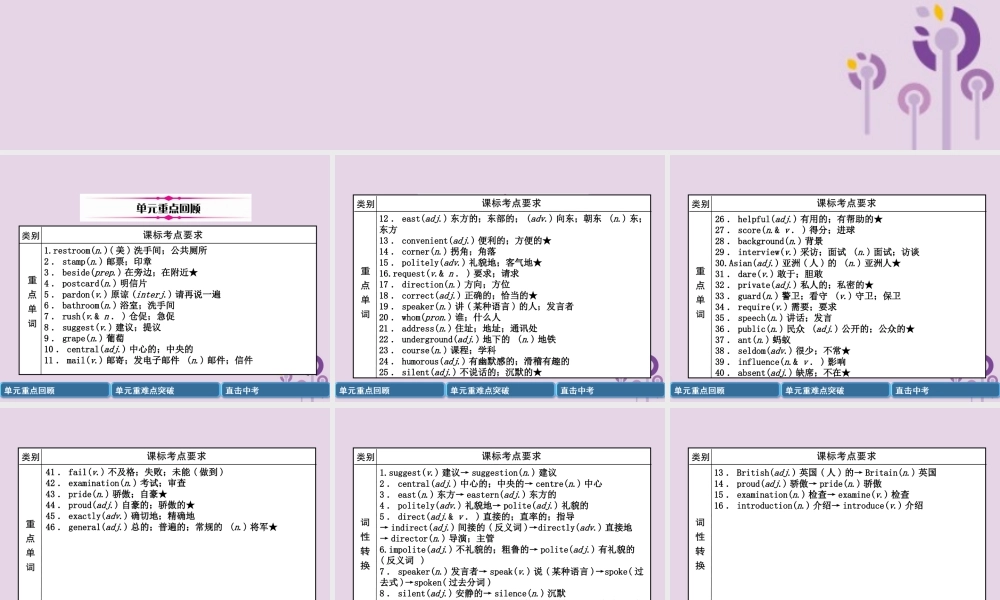Click 单元重难点突破 tab under the restroom word list
This screenshot has width=1000, height=600.
(166, 390)
